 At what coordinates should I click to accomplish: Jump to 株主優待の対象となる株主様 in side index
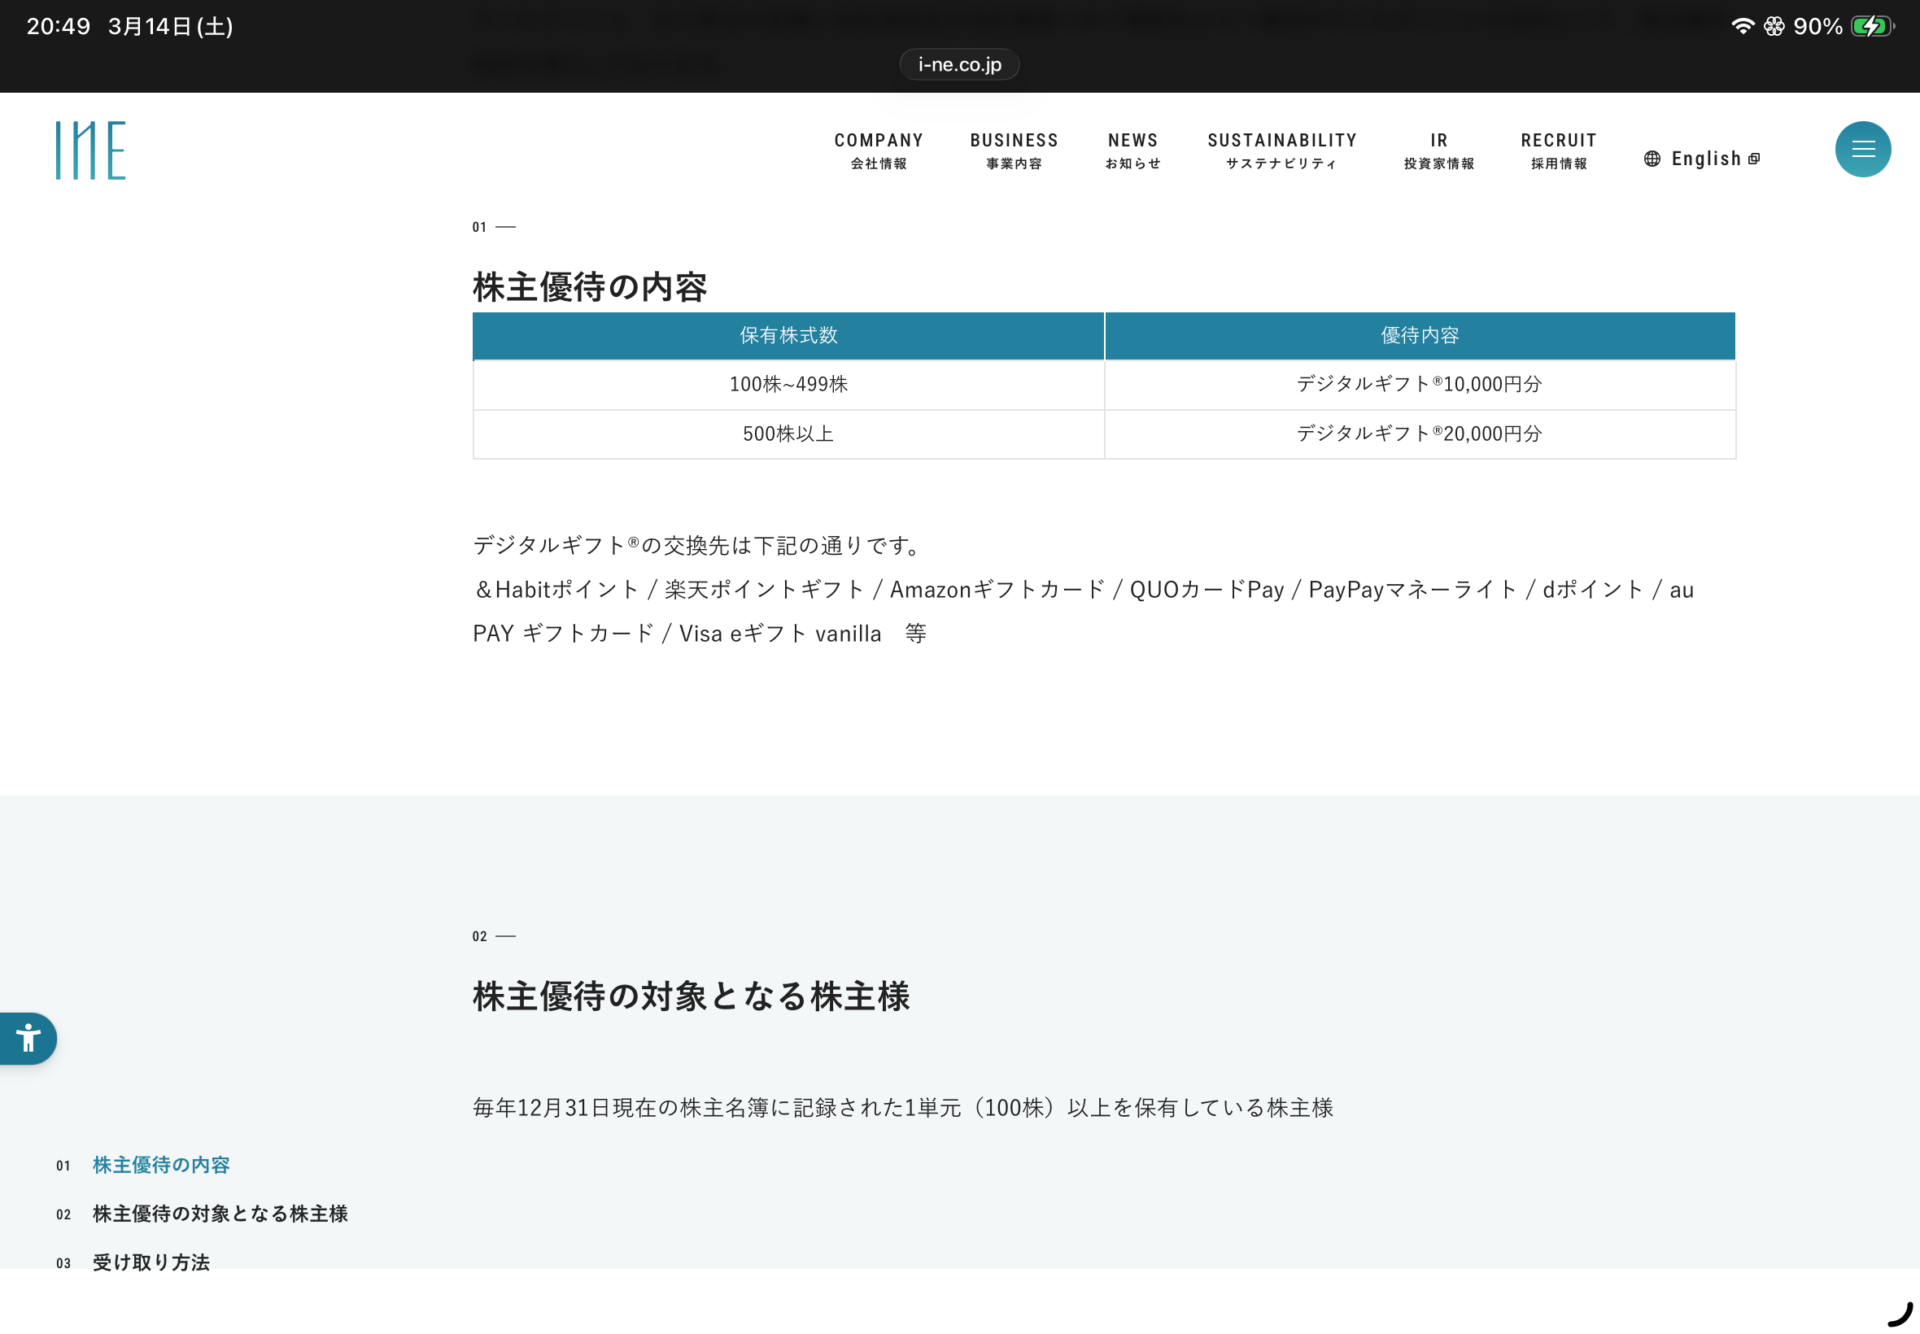(x=220, y=1214)
